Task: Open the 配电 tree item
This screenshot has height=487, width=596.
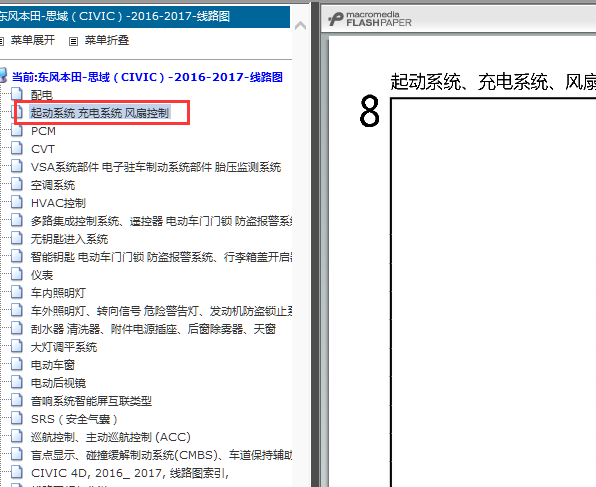Action: click(41, 95)
